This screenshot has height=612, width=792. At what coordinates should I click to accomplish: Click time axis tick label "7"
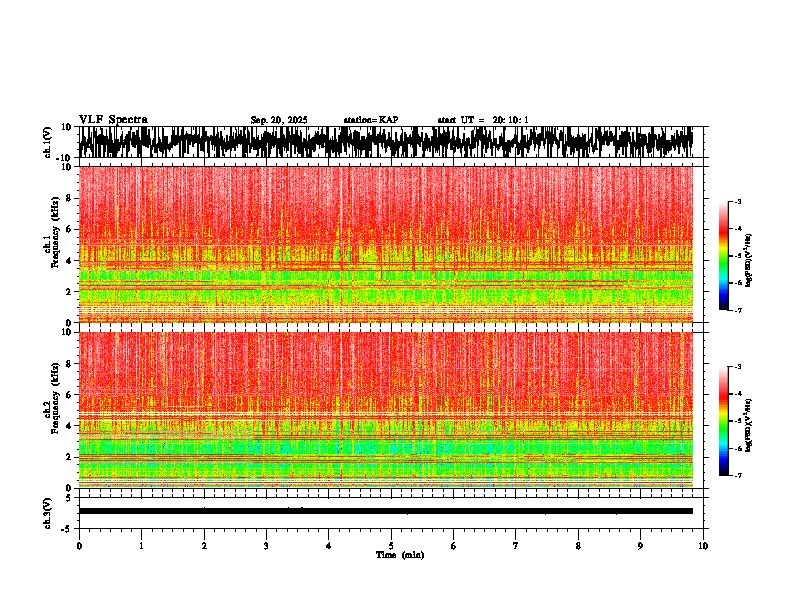516,546
